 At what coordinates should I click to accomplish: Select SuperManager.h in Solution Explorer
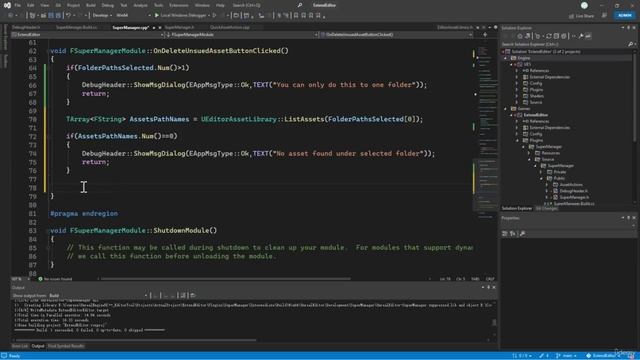tap(574, 197)
